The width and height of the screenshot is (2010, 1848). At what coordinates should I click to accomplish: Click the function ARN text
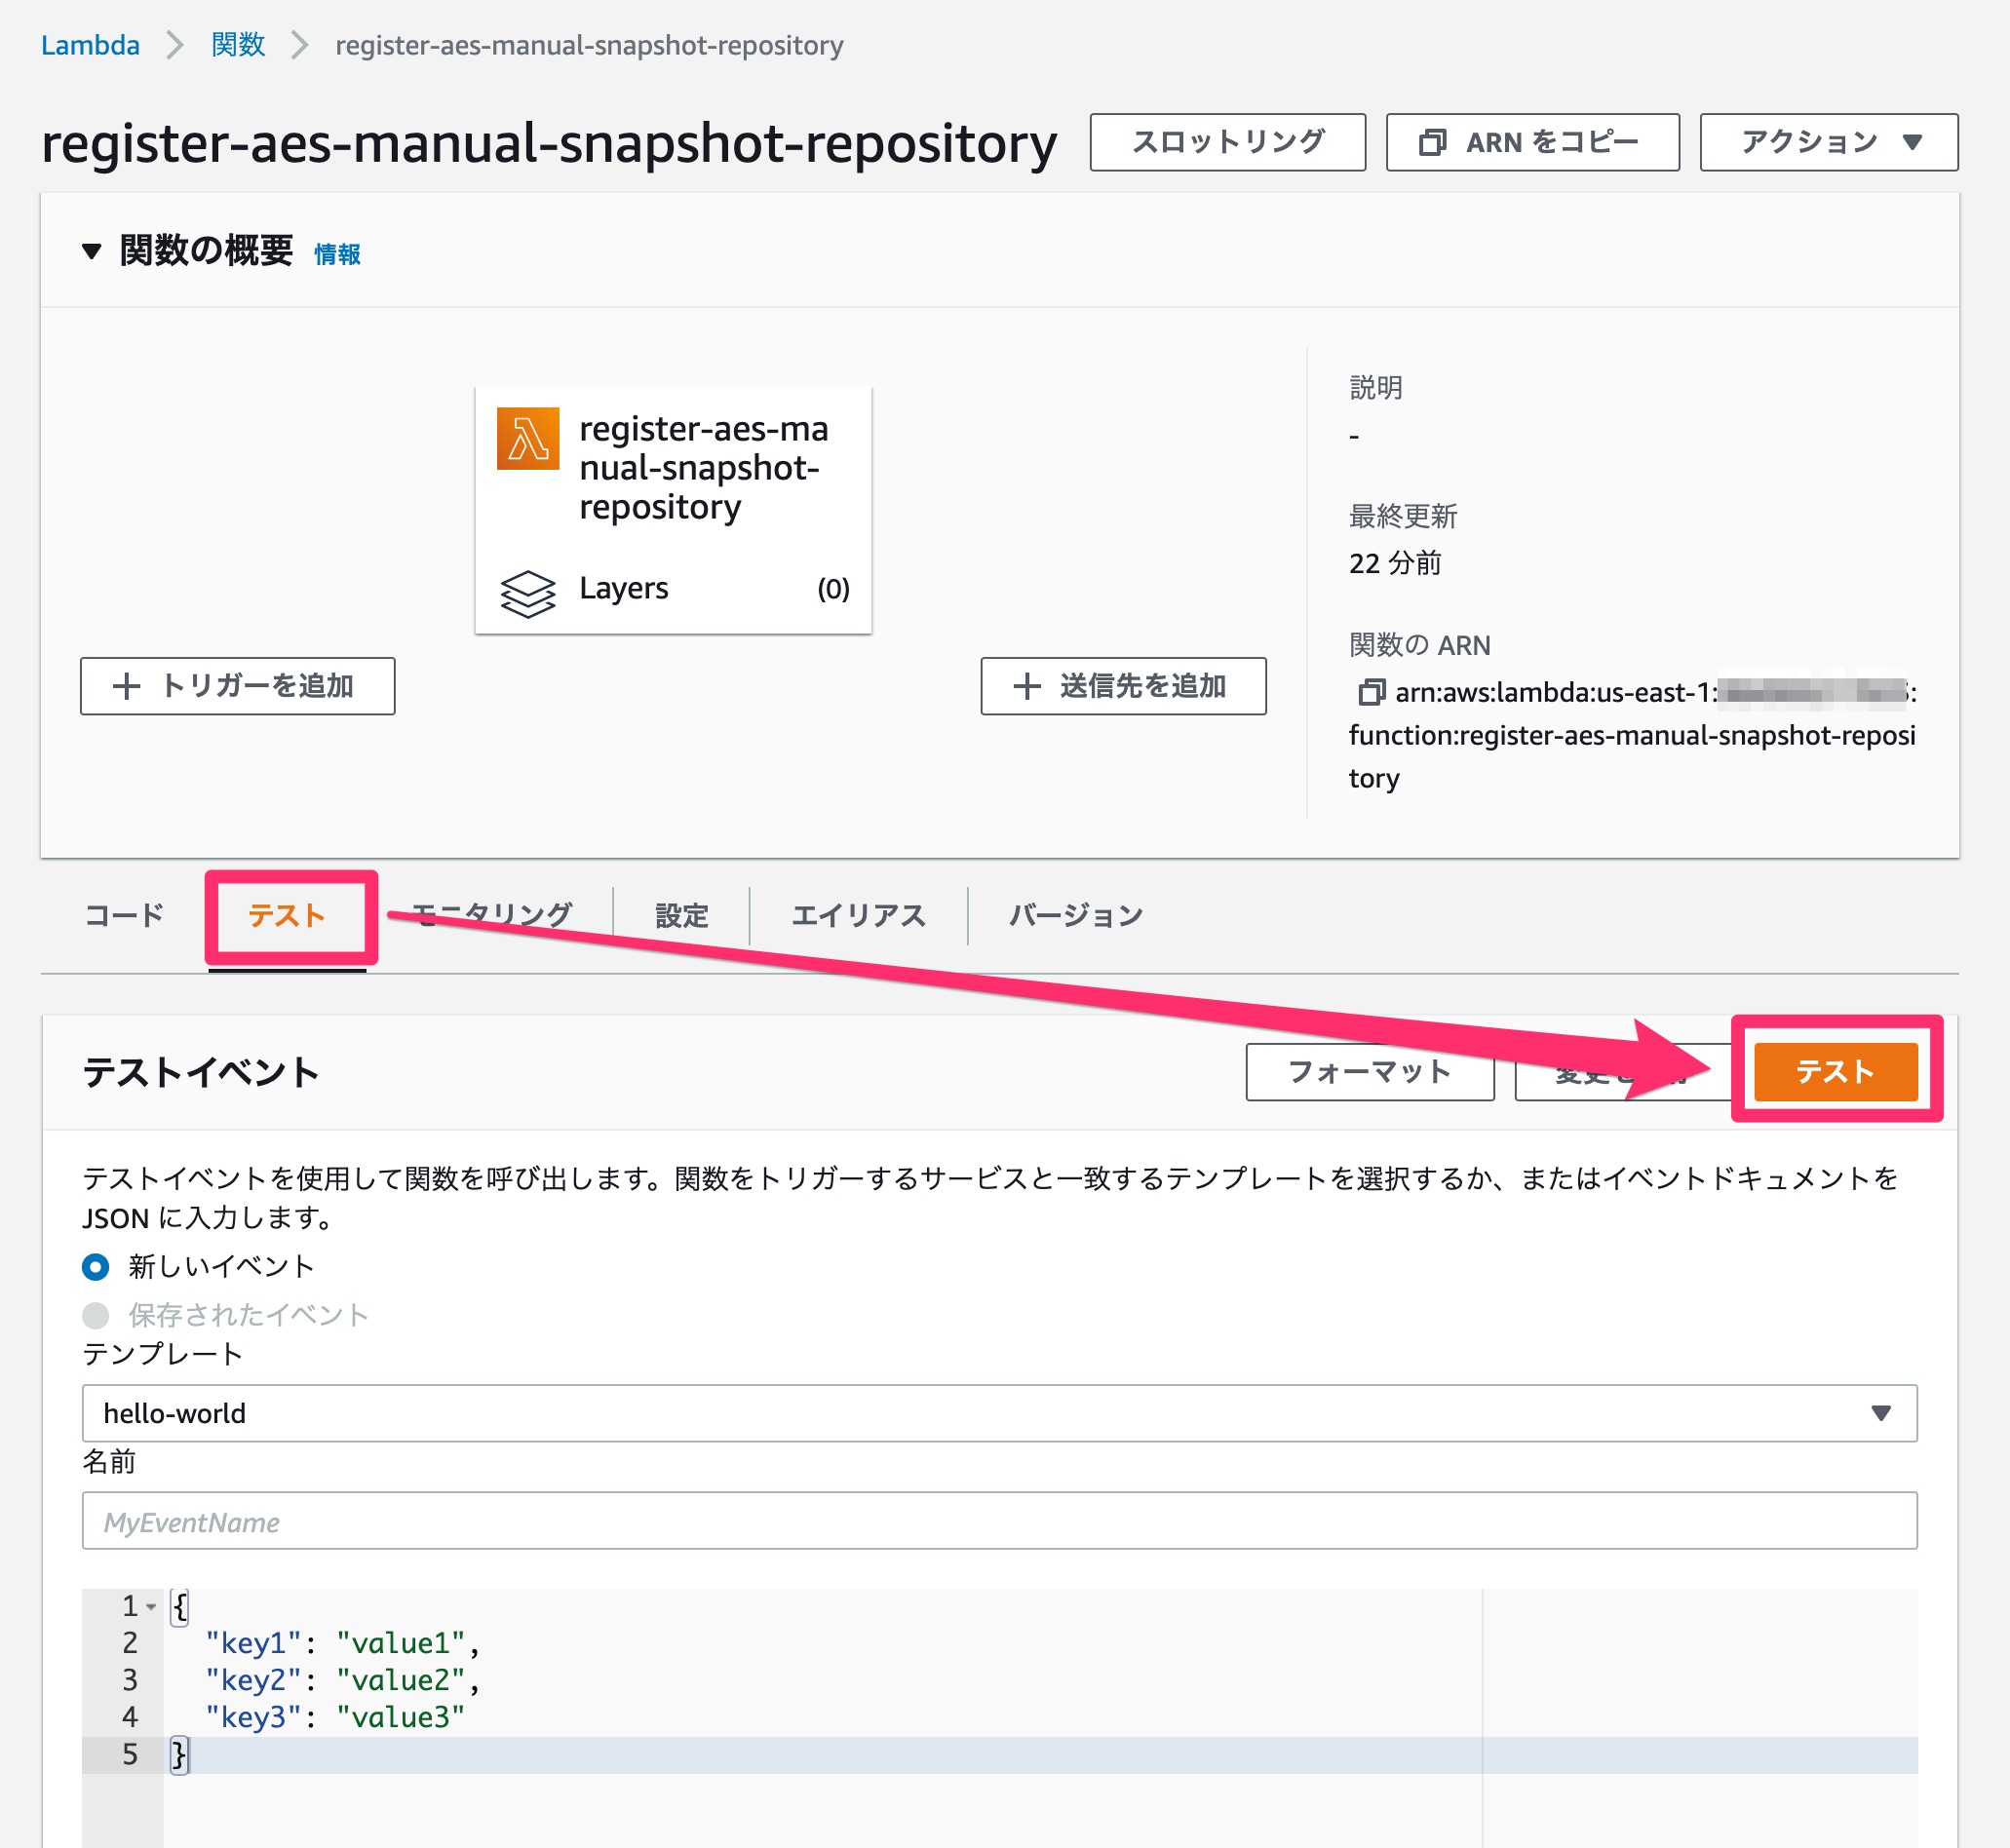click(1632, 735)
